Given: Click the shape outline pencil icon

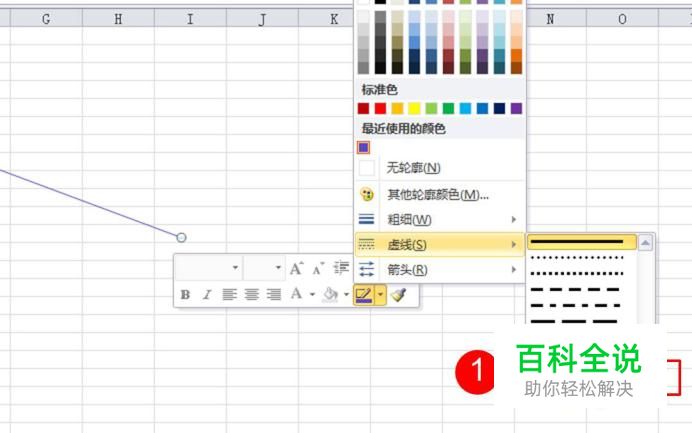Looking at the screenshot, I should 364,295.
